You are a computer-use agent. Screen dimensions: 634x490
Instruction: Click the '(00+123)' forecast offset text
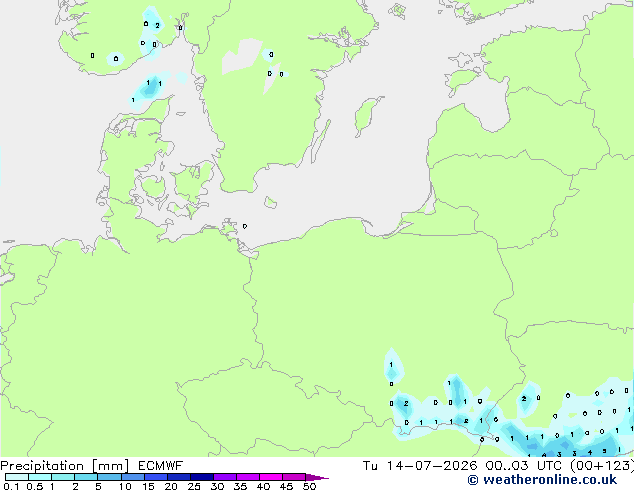tap(602, 466)
